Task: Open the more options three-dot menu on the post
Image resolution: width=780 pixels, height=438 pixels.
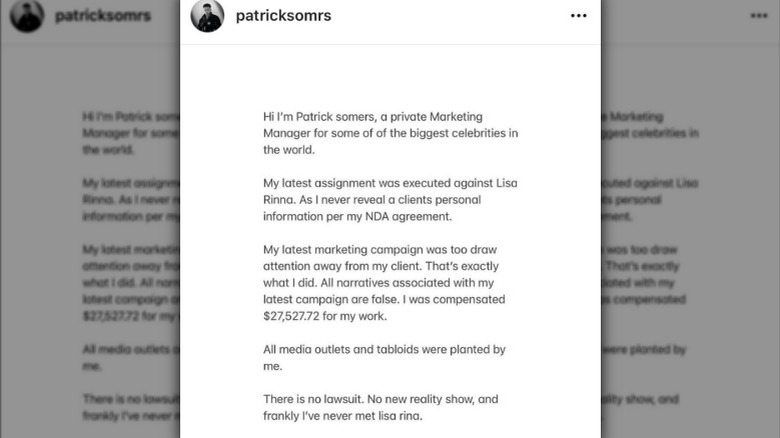Action: [x=578, y=16]
